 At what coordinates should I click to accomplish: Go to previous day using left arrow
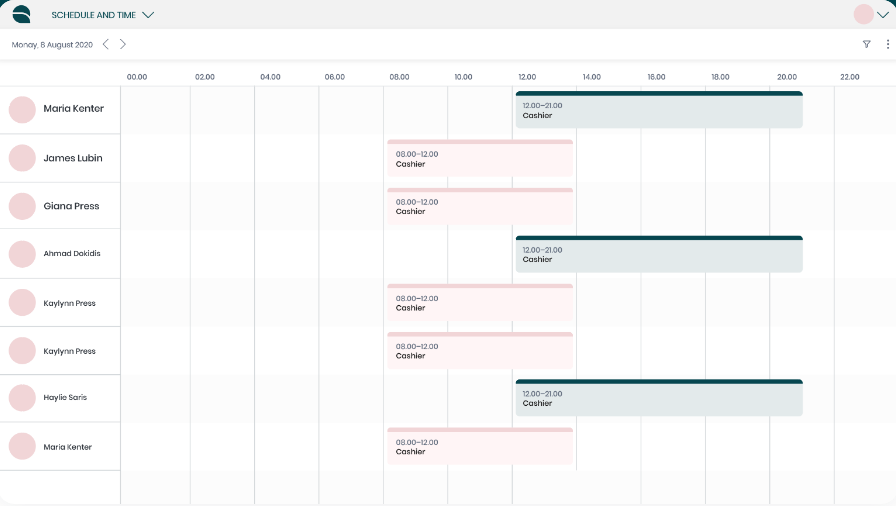[106, 44]
